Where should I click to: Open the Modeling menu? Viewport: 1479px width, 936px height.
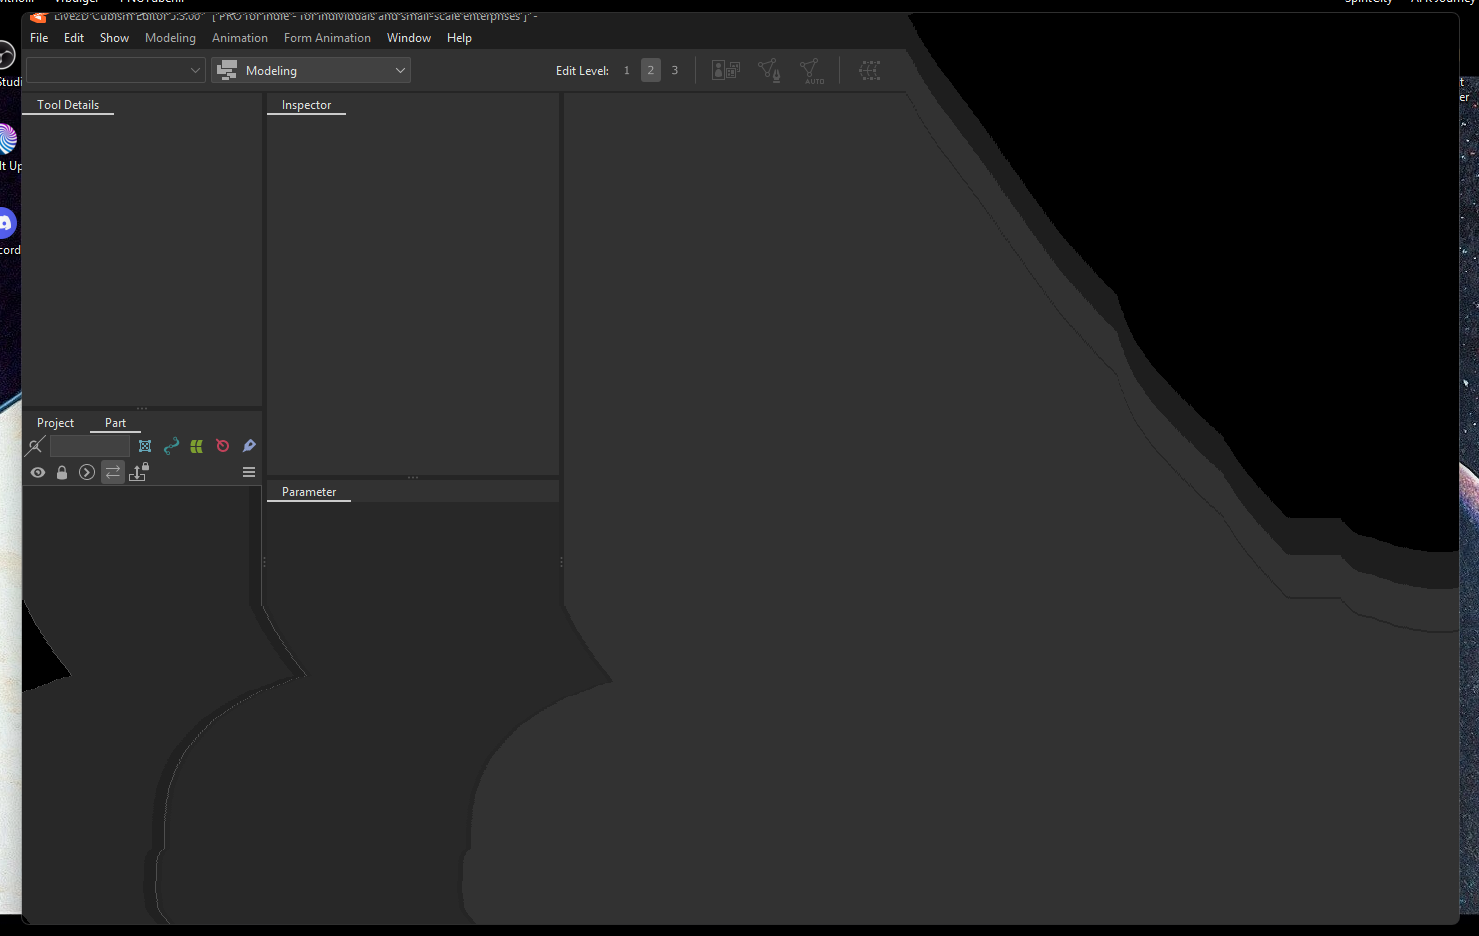[x=170, y=38]
